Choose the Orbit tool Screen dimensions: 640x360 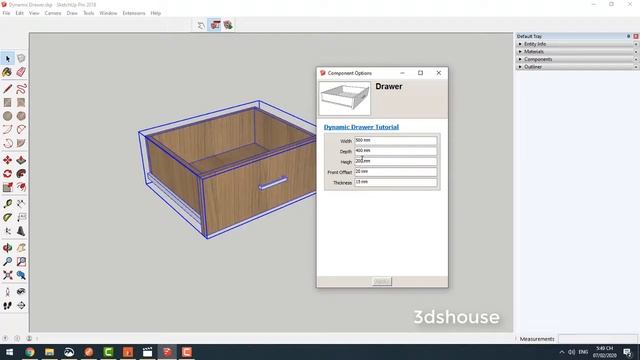[x=8, y=248]
